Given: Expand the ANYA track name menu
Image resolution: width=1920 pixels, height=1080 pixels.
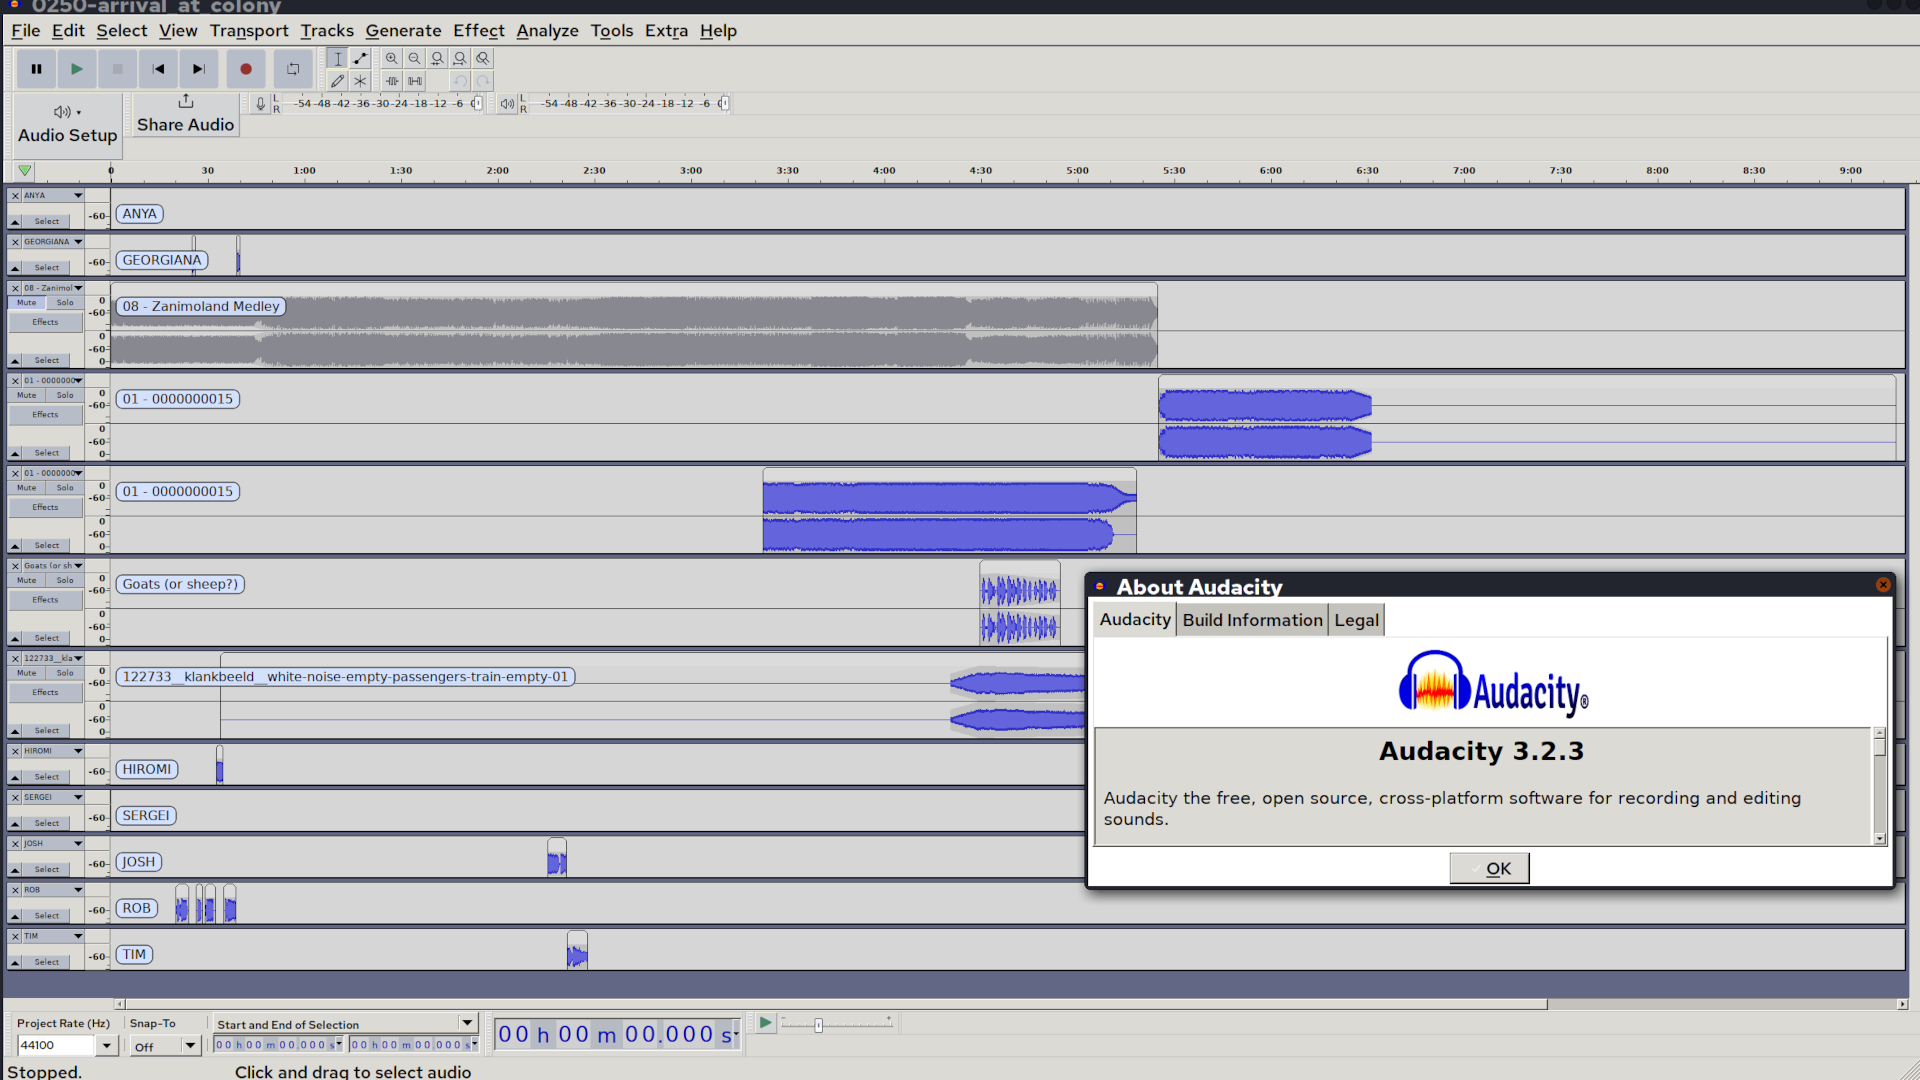Looking at the screenshot, I should pyautogui.click(x=77, y=196).
